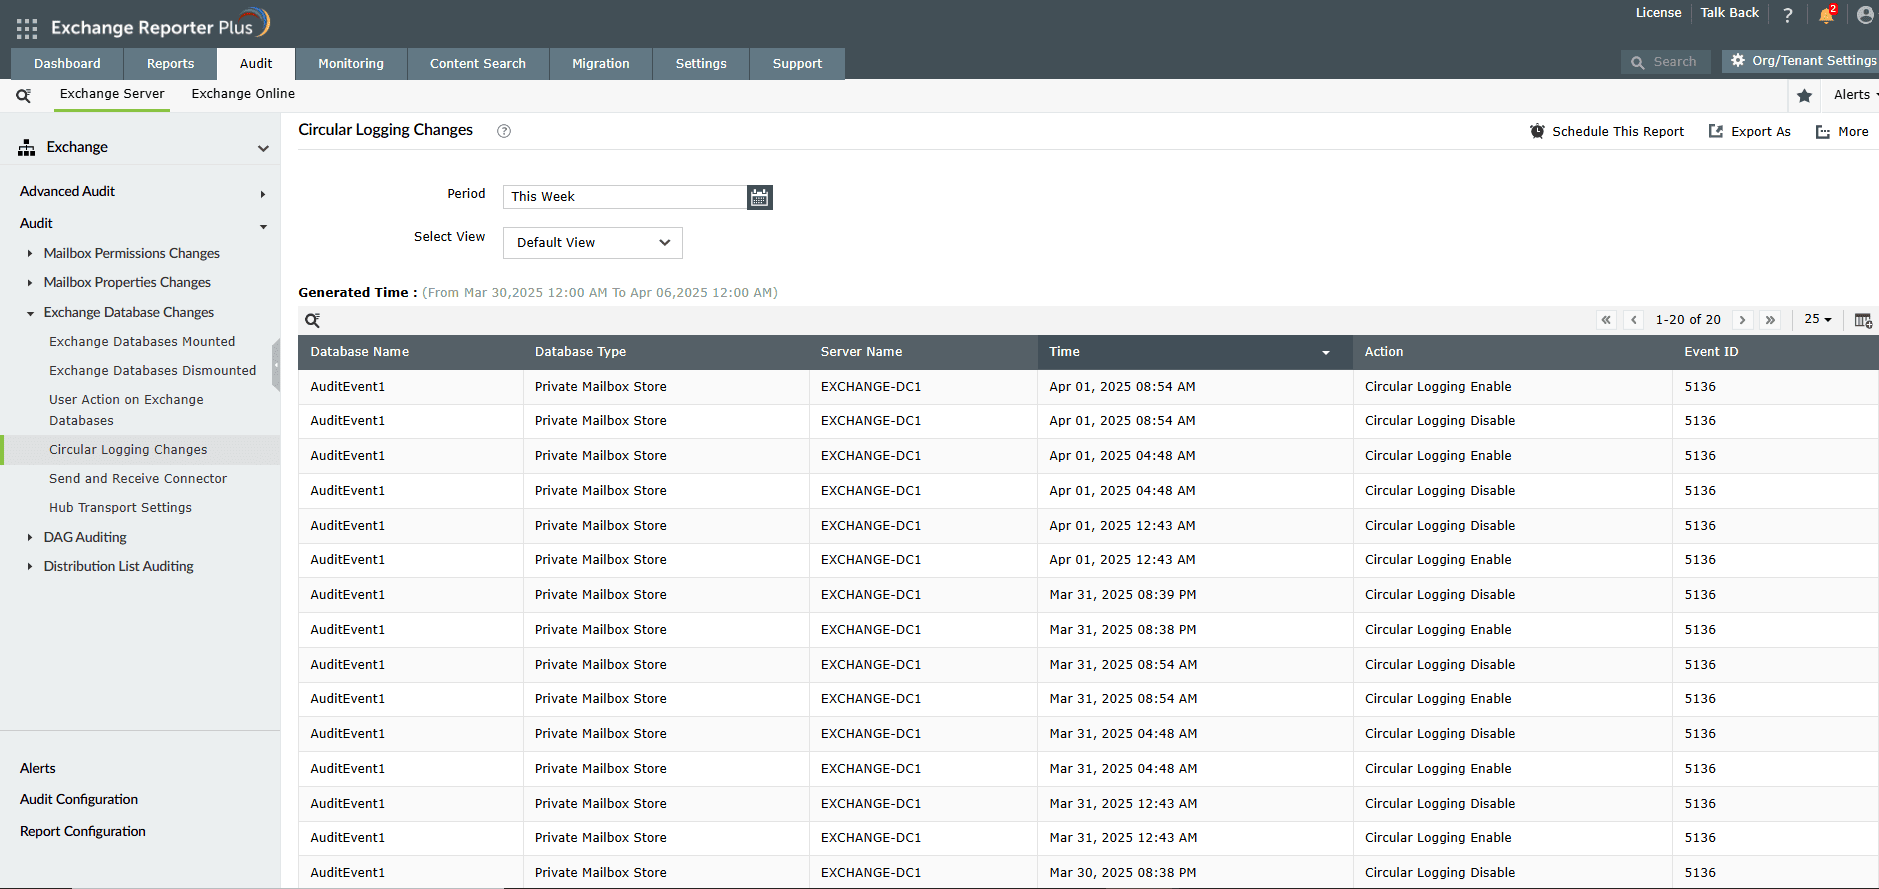Open Send and Receive Connector report

point(138,479)
